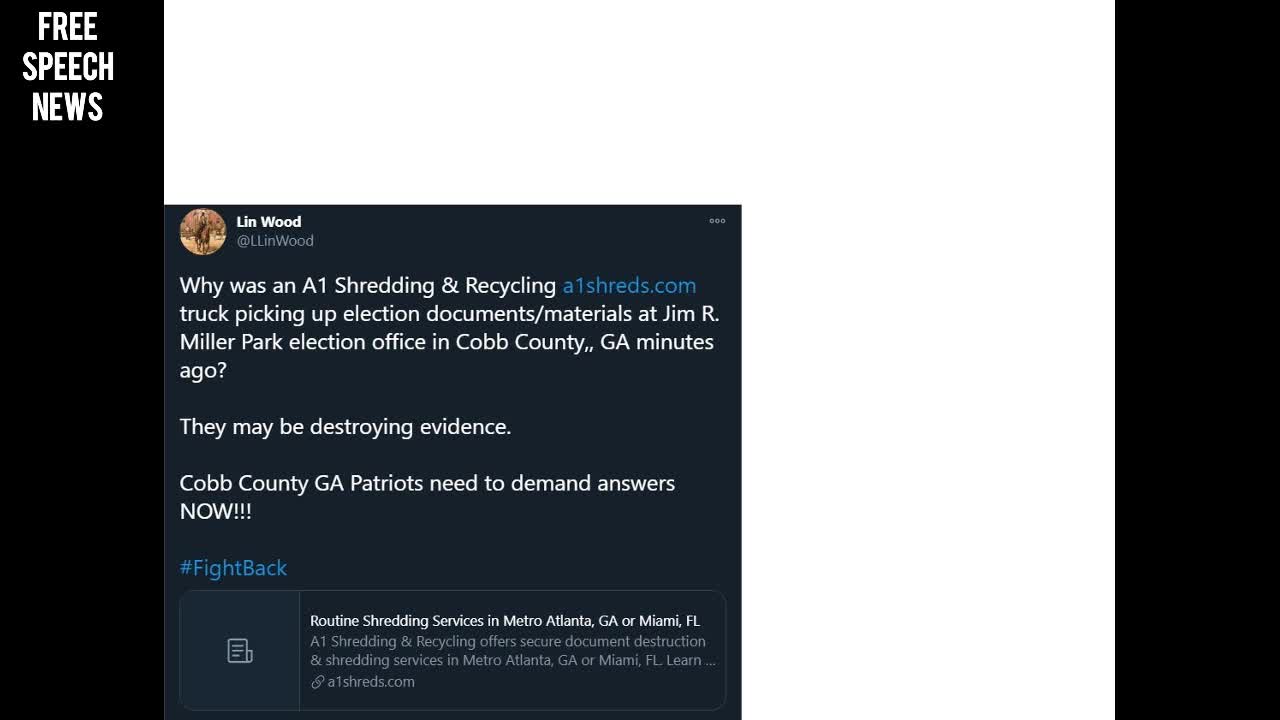Click the Free Speech News logo
The image size is (1280, 720).
click(x=68, y=67)
